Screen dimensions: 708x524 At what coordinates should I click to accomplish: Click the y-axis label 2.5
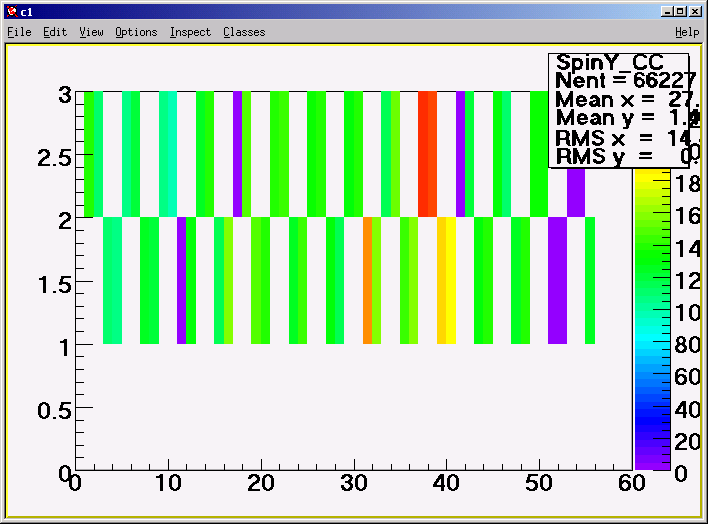pos(54,158)
